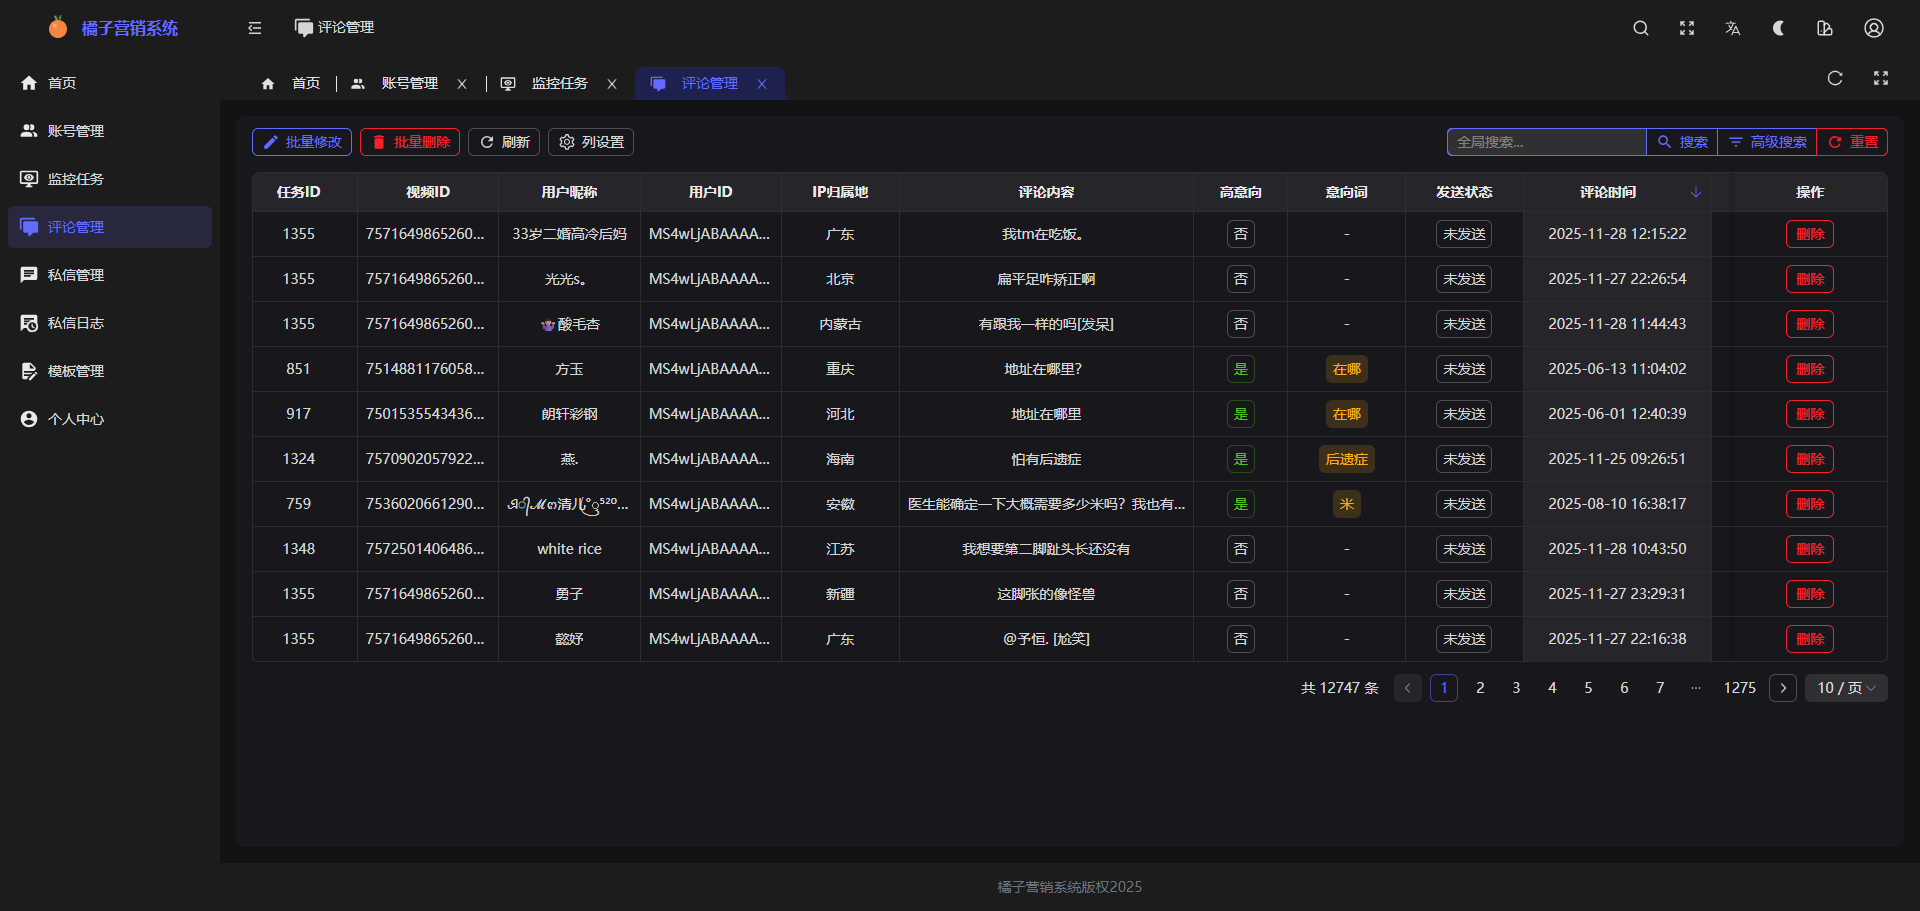
Task: Enter fullscreen using the header expand icon
Action: point(1687,28)
